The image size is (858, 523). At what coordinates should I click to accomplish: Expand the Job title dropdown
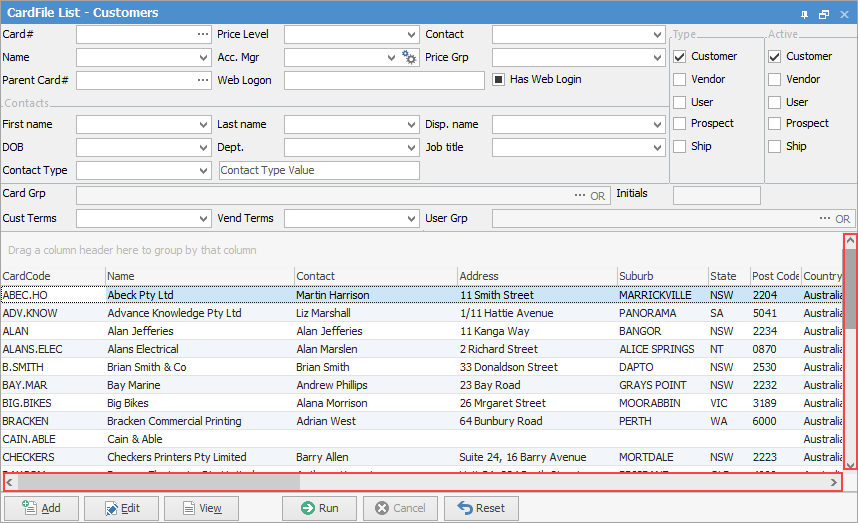[659, 148]
